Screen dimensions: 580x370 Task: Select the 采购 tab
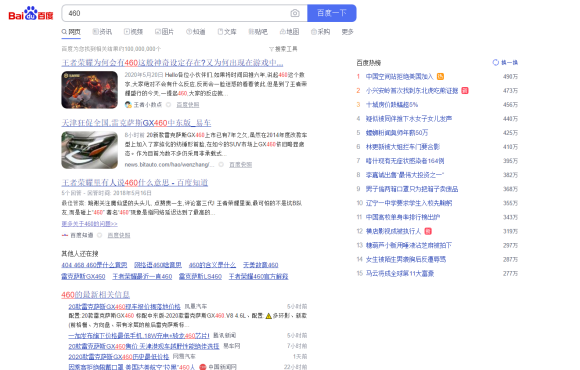pos(320,32)
